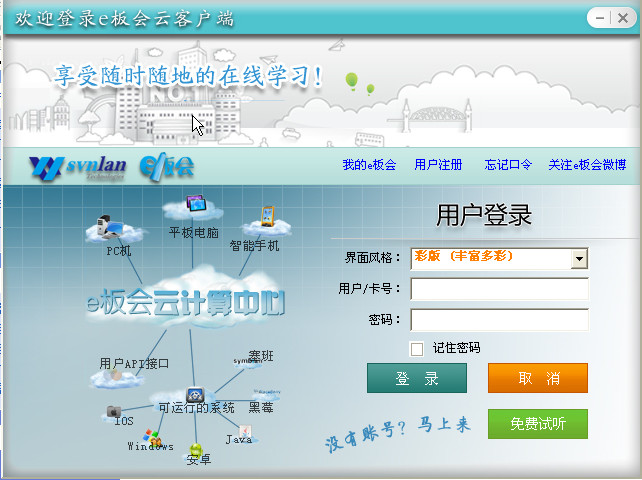The image size is (642, 480).
Task: Tick the 记住密码 checkbox
Action: (x=416, y=349)
